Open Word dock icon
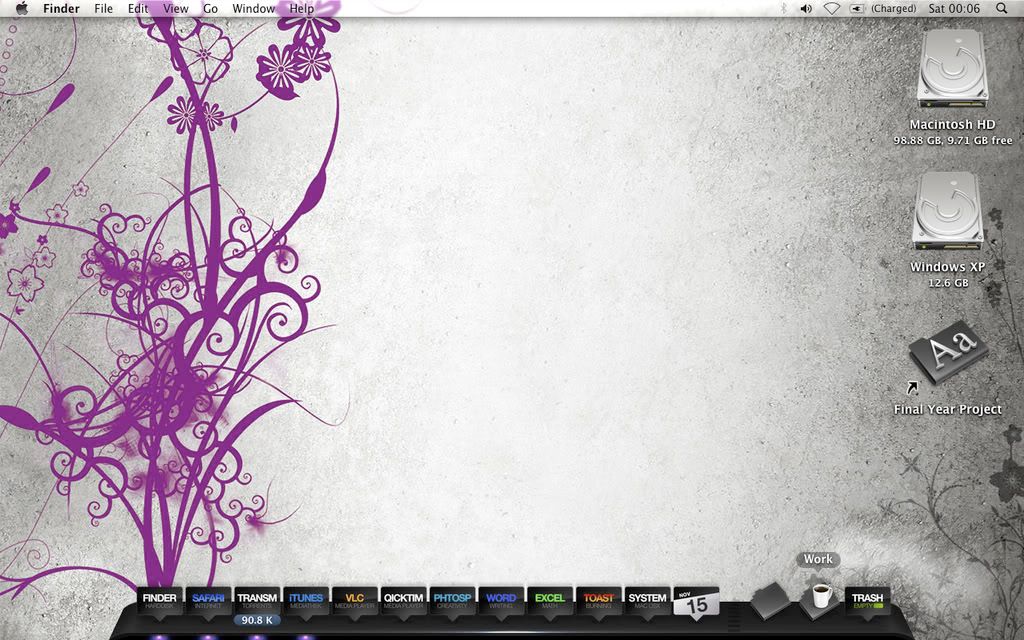This screenshot has height=640, width=1024. 501,601
